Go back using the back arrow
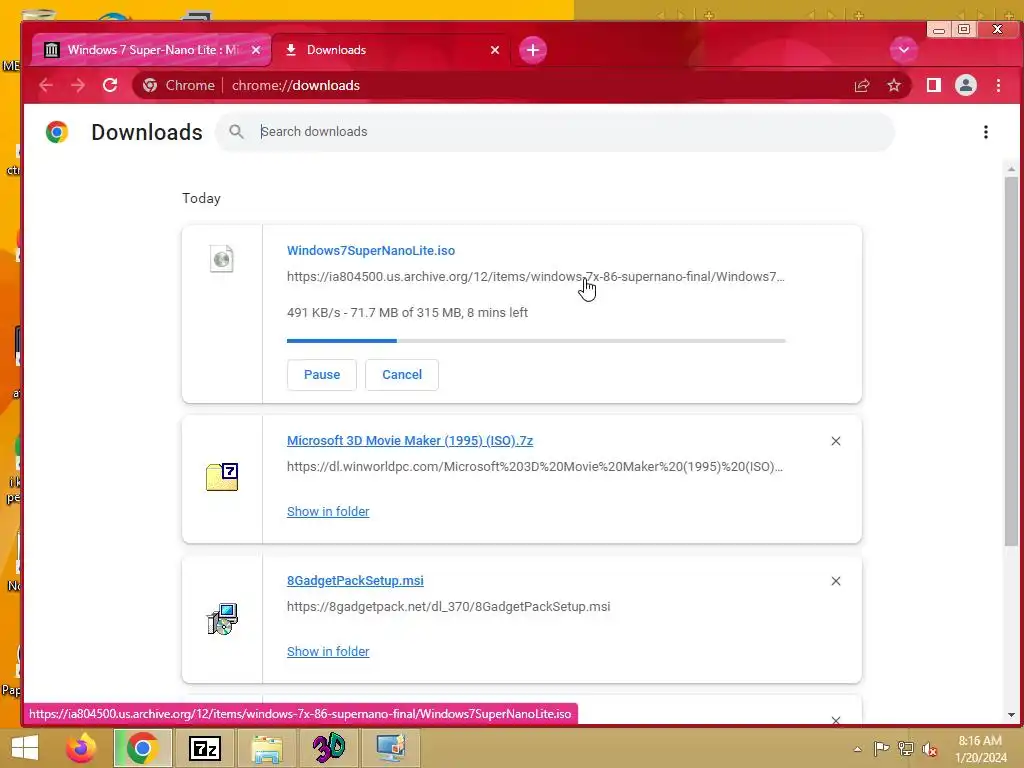 (46, 85)
